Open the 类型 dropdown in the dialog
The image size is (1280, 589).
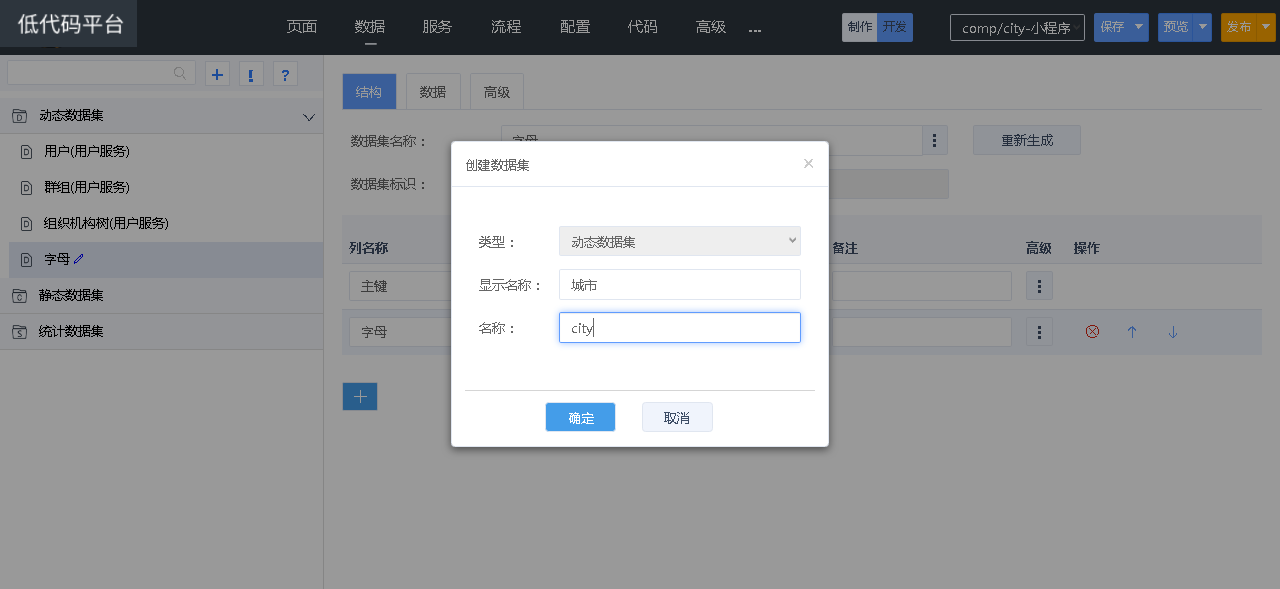point(679,241)
